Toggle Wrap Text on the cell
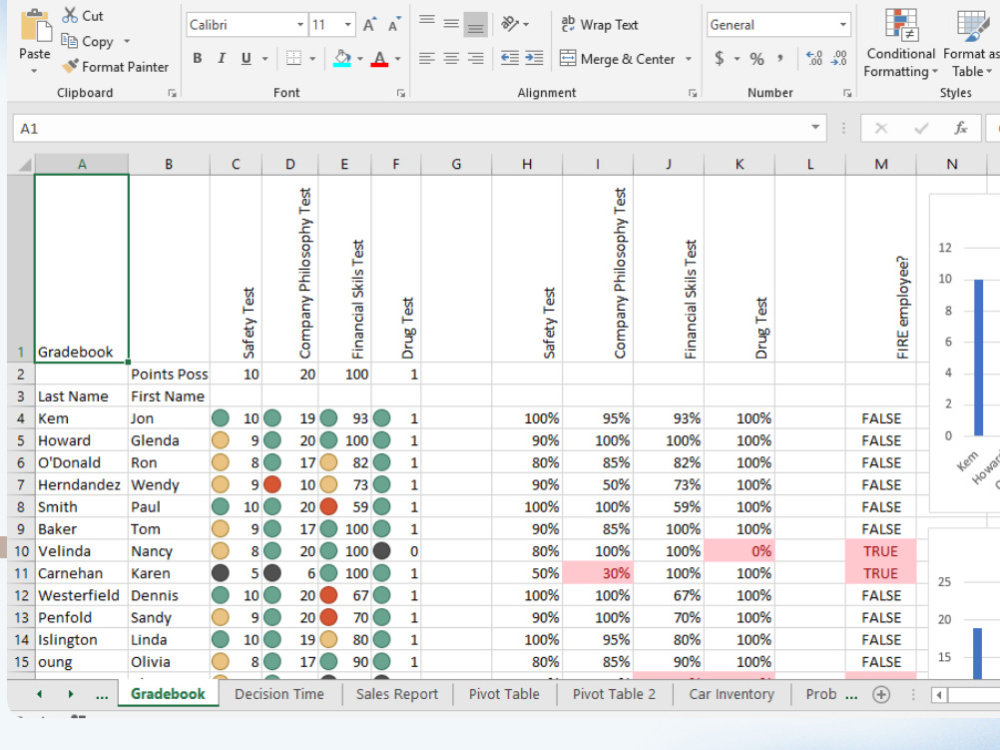The image size is (1000, 750). (599, 24)
